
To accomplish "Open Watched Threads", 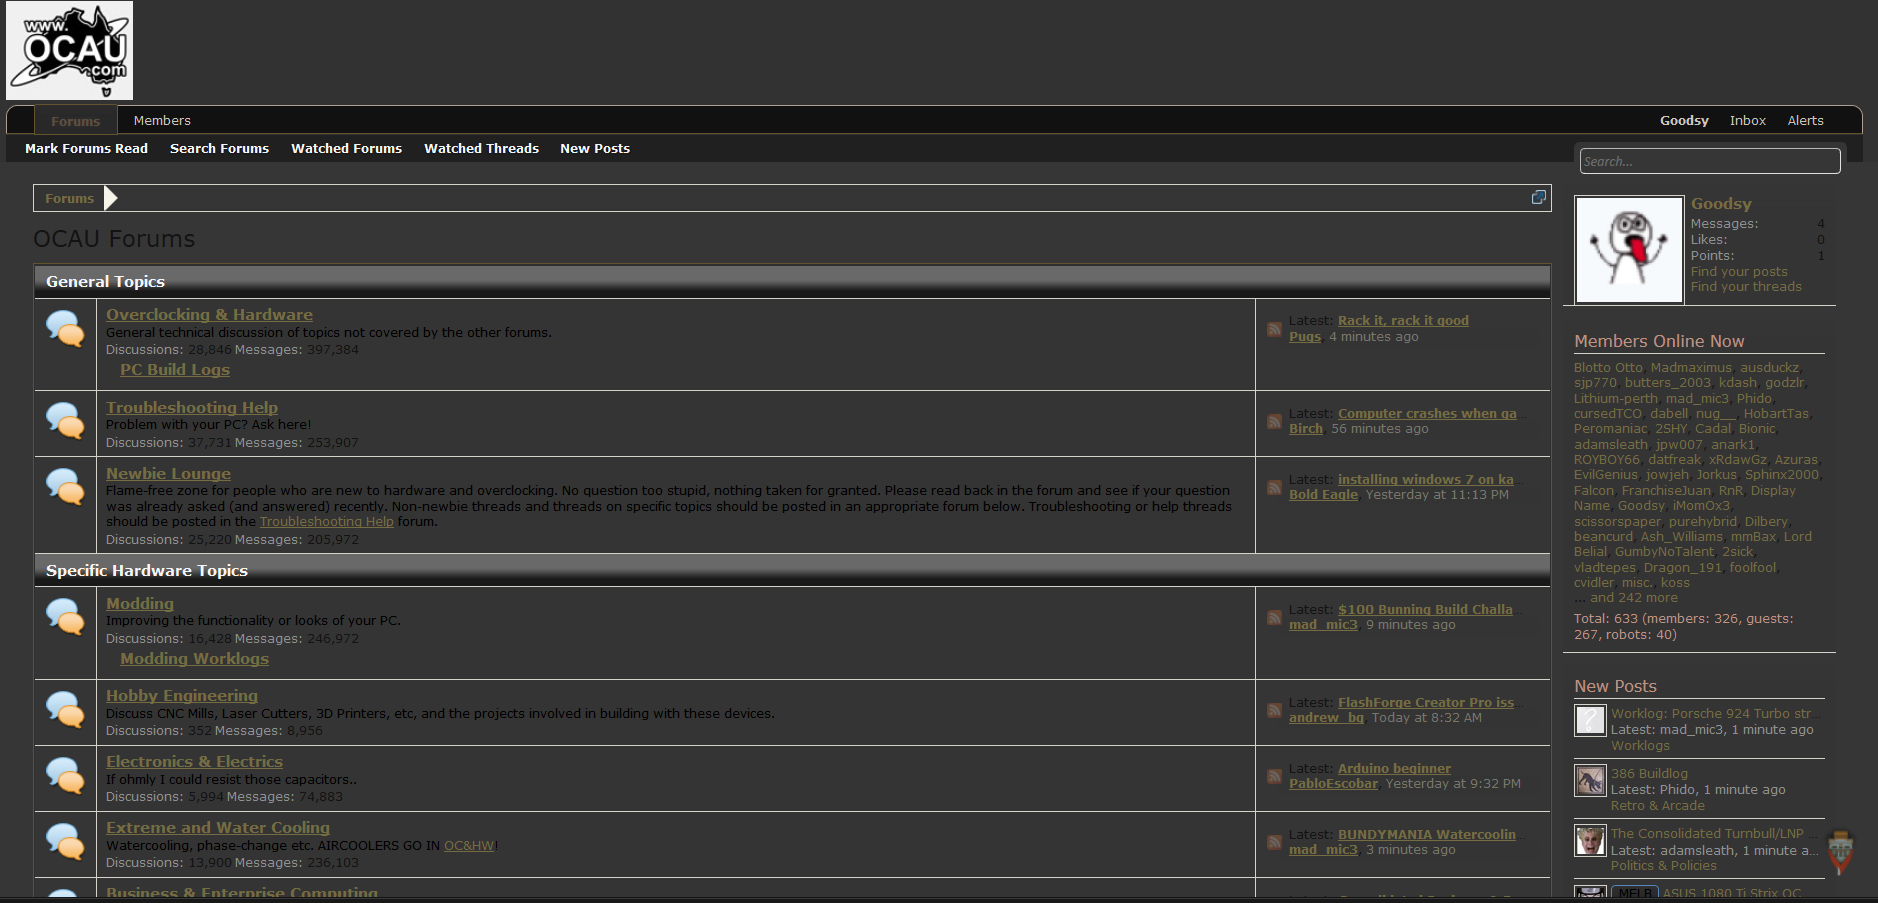I will click(481, 148).
